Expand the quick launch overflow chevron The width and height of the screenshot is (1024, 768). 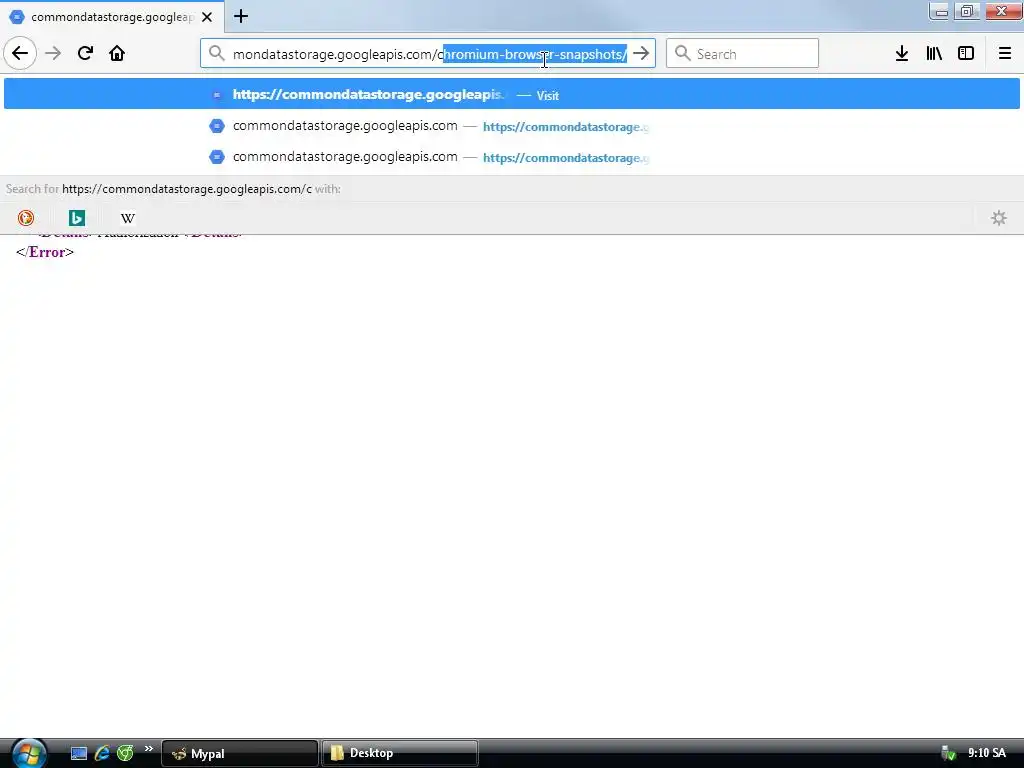[149, 749]
